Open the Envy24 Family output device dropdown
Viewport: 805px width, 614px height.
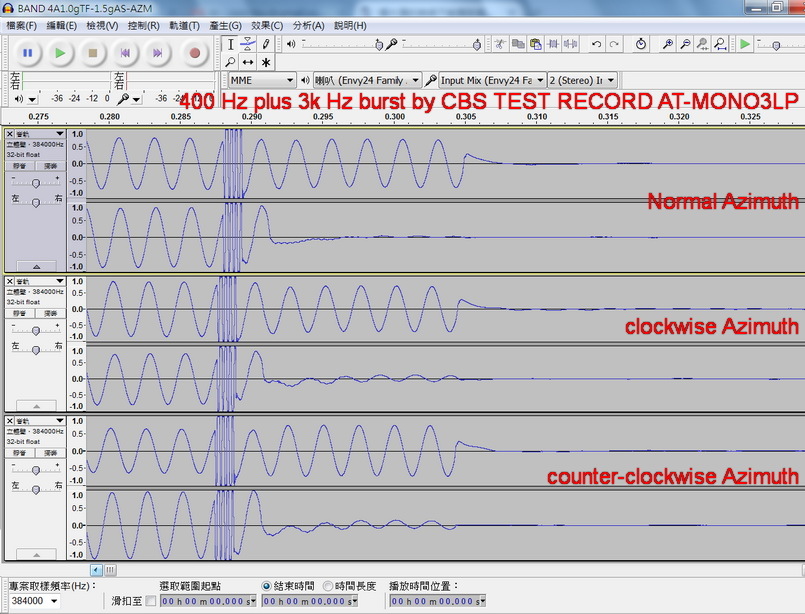(367, 80)
